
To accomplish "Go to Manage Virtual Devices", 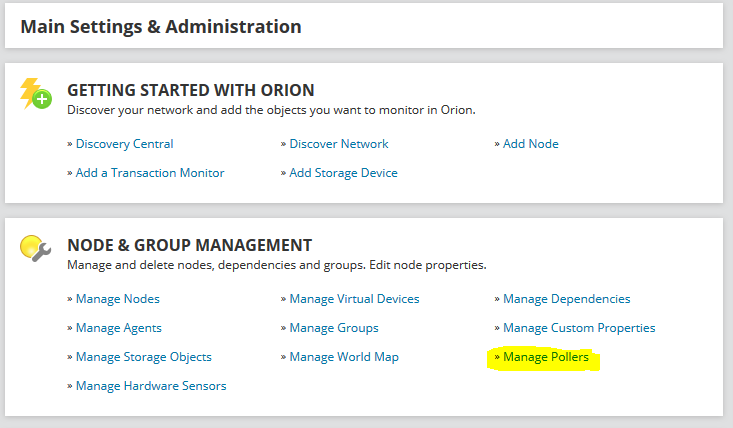I will [354, 299].
